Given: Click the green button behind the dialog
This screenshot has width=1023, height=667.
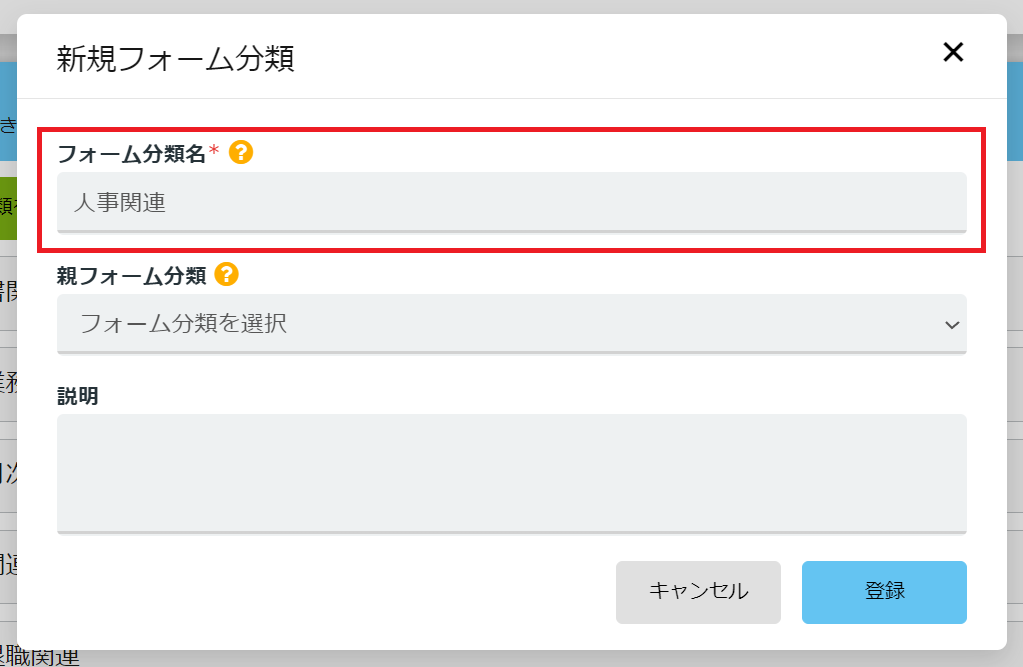Looking at the screenshot, I should click(8, 208).
